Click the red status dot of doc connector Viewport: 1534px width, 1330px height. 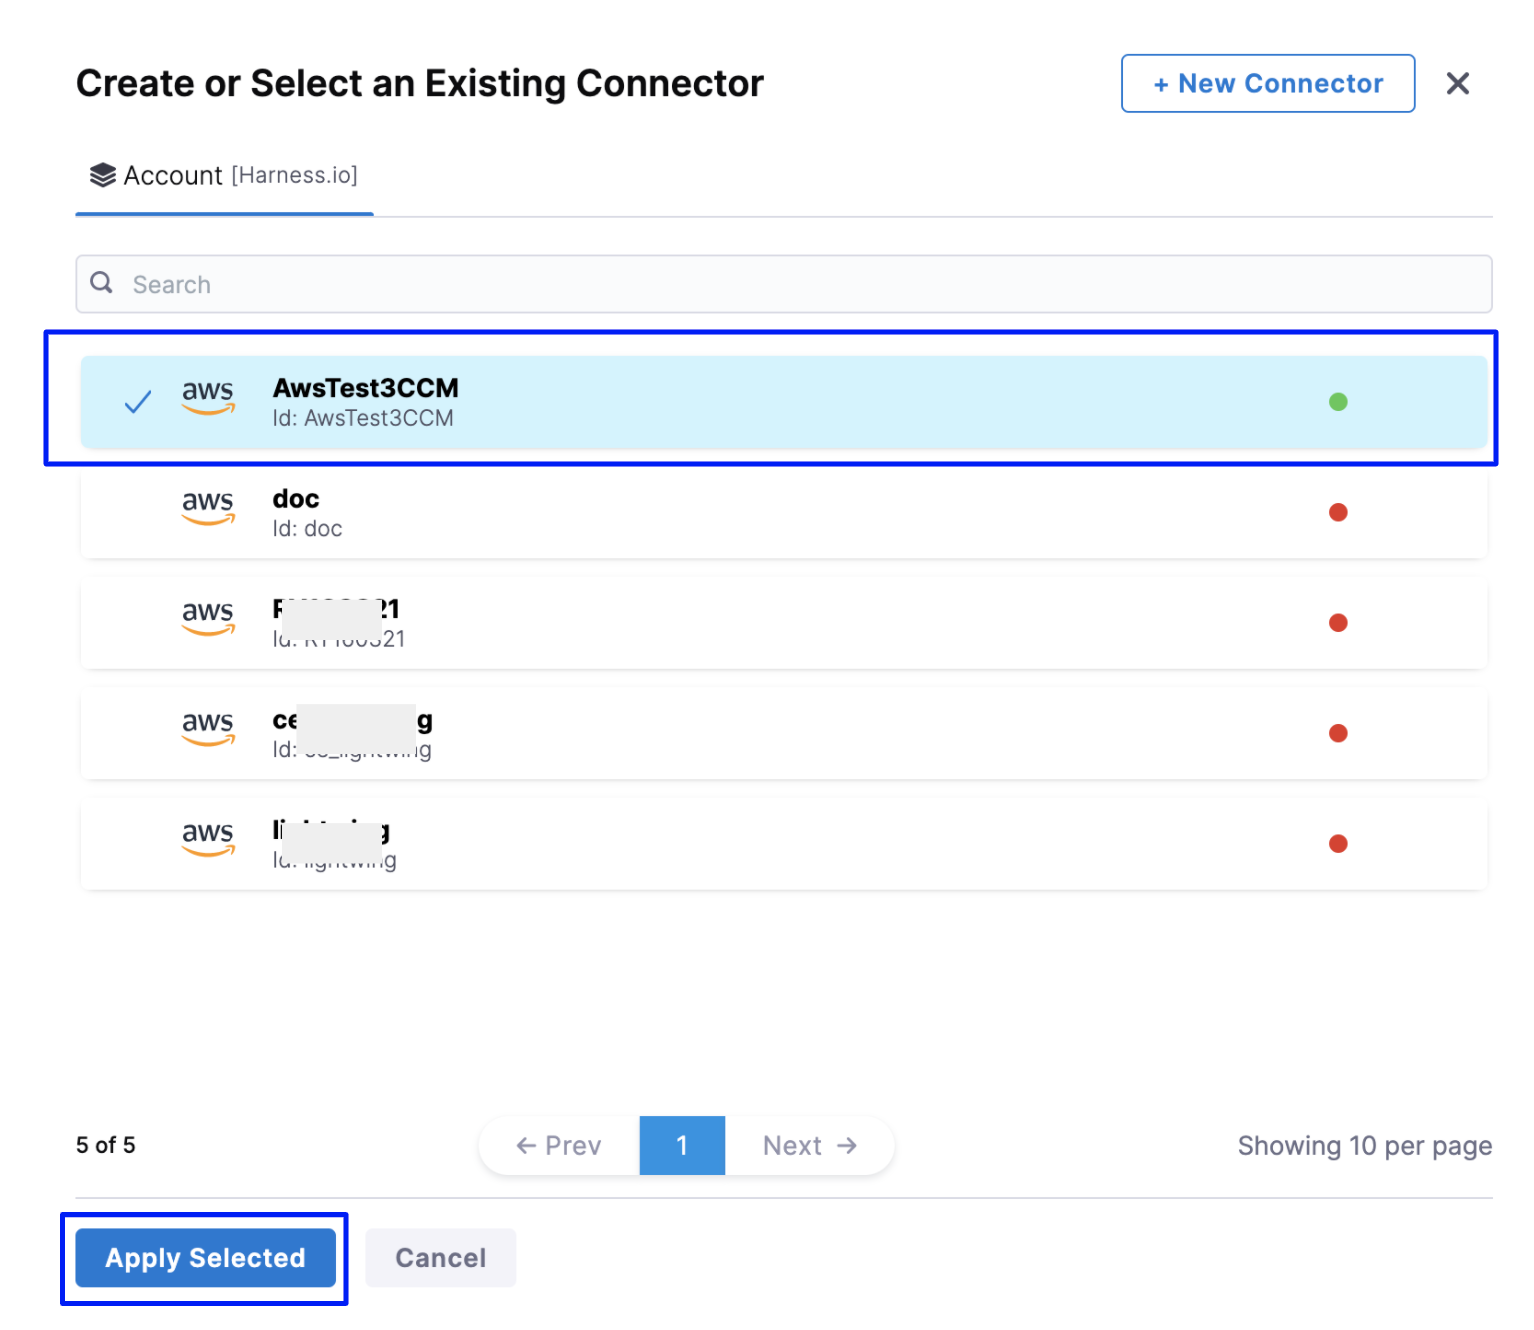pos(1338,512)
